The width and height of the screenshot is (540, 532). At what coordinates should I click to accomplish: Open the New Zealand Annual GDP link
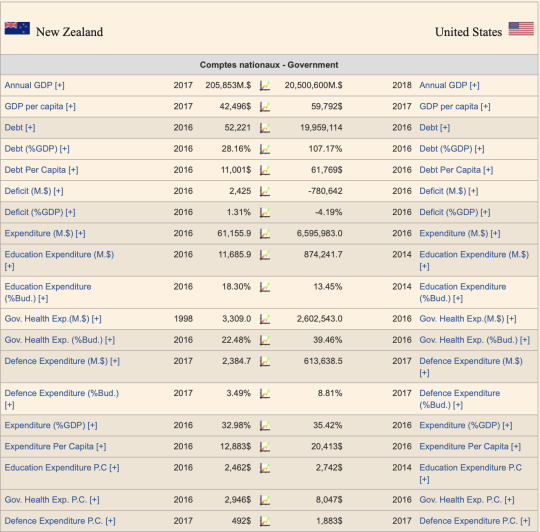coord(34,85)
